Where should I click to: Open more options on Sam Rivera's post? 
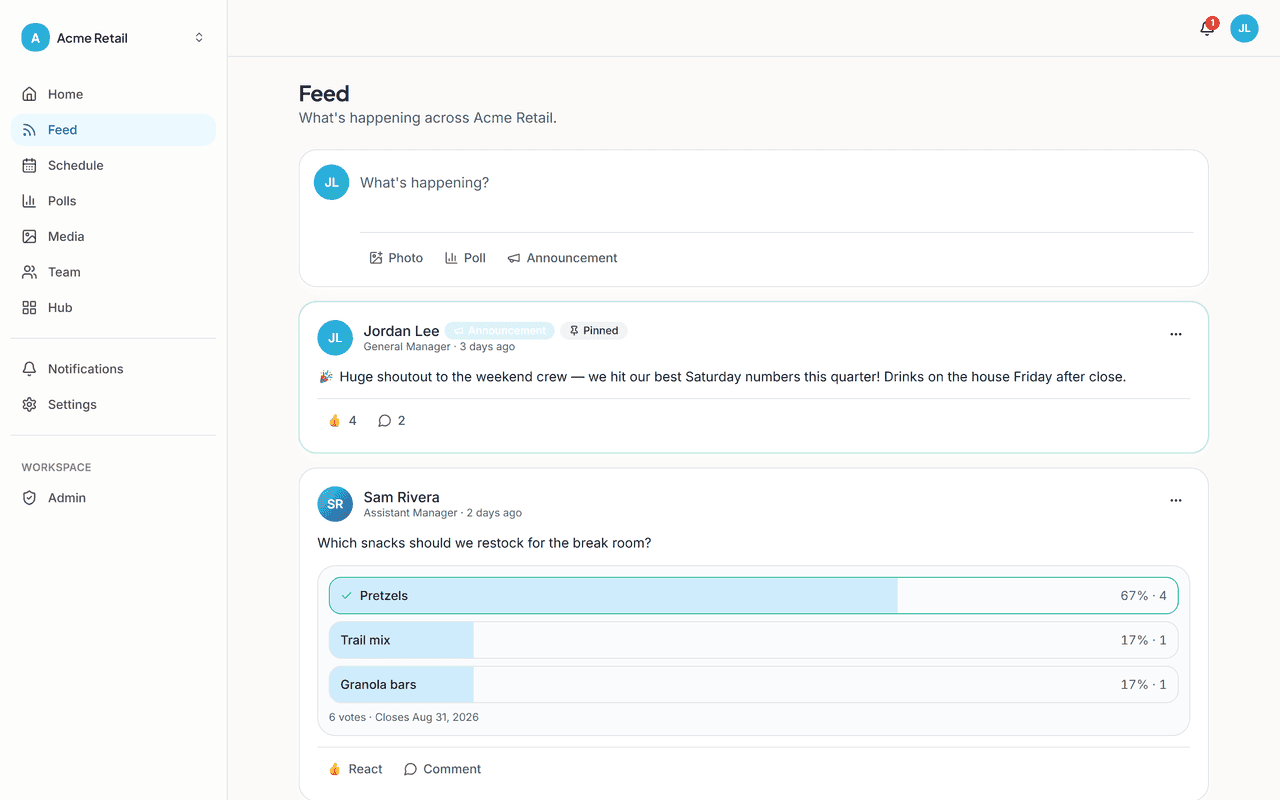1176,500
